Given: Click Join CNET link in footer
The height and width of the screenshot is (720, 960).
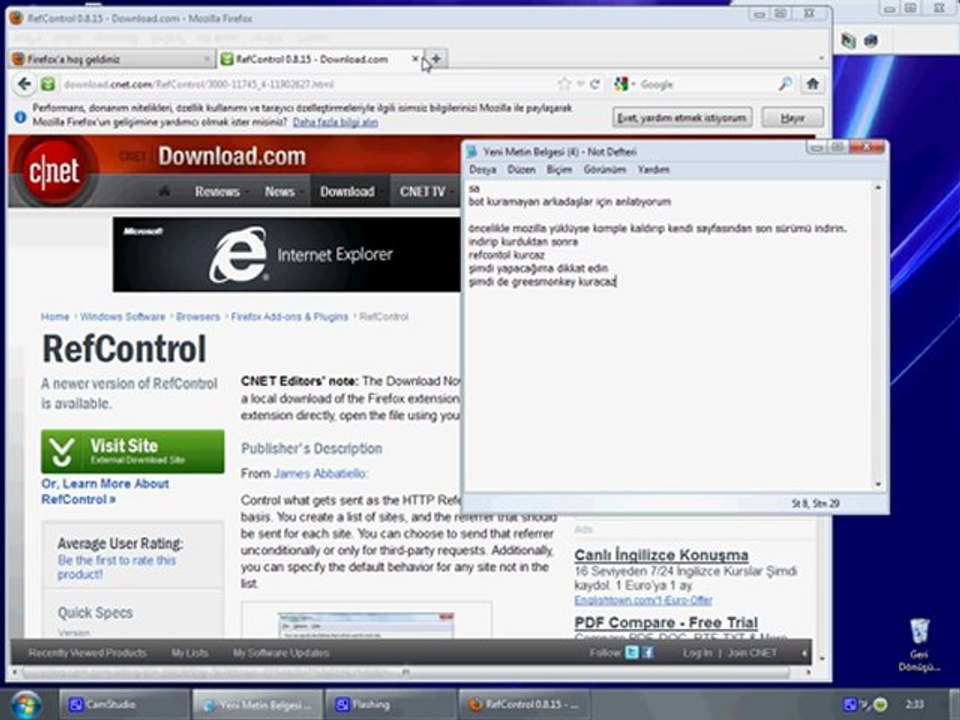Looking at the screenshot, I should 752,653.
